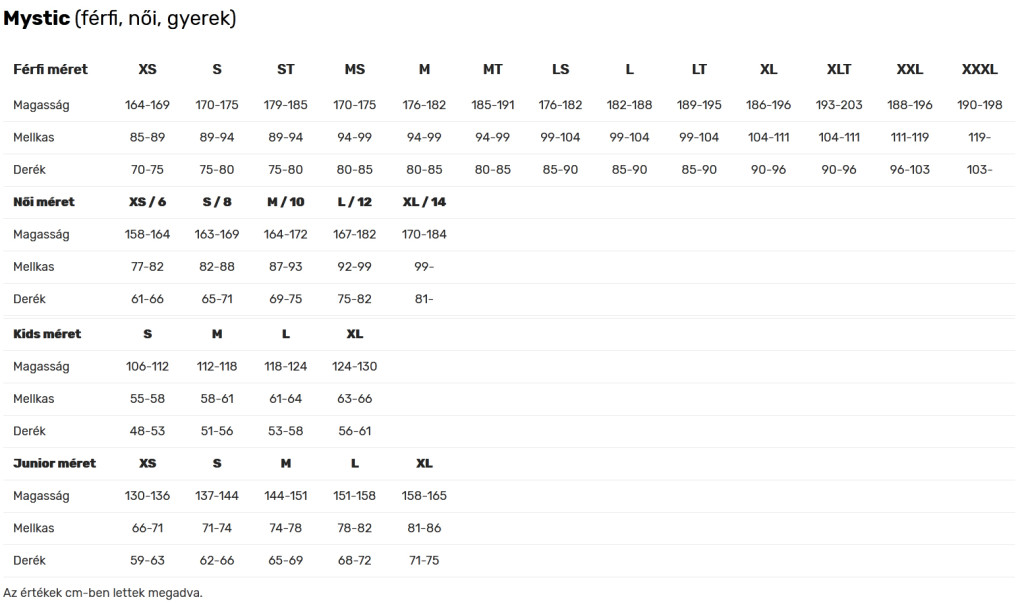Image resolution: width=1024 pixels, height=603 pixels.
Task: Click the Junior méret section label
Action: tap(54, 463)
